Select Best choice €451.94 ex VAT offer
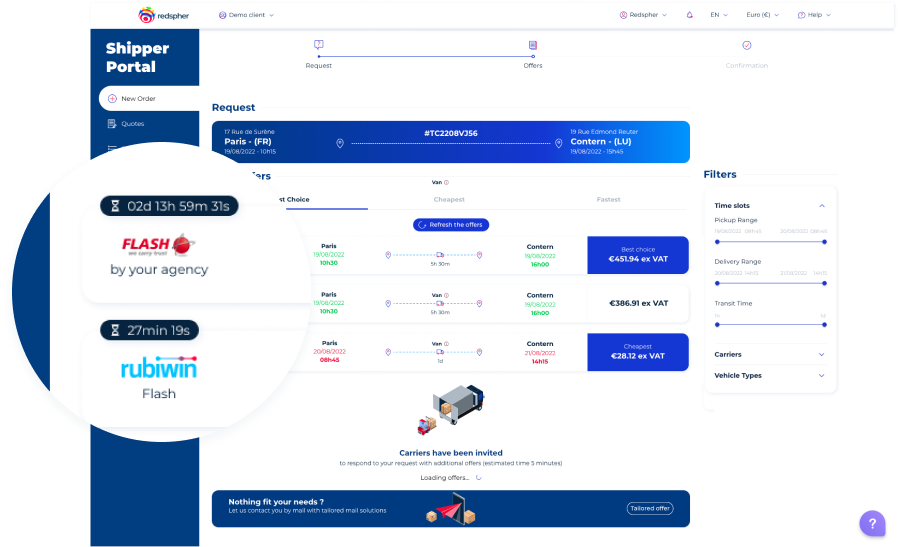The image size is (898, 547). pyautogui.click(x=638, y=255)
